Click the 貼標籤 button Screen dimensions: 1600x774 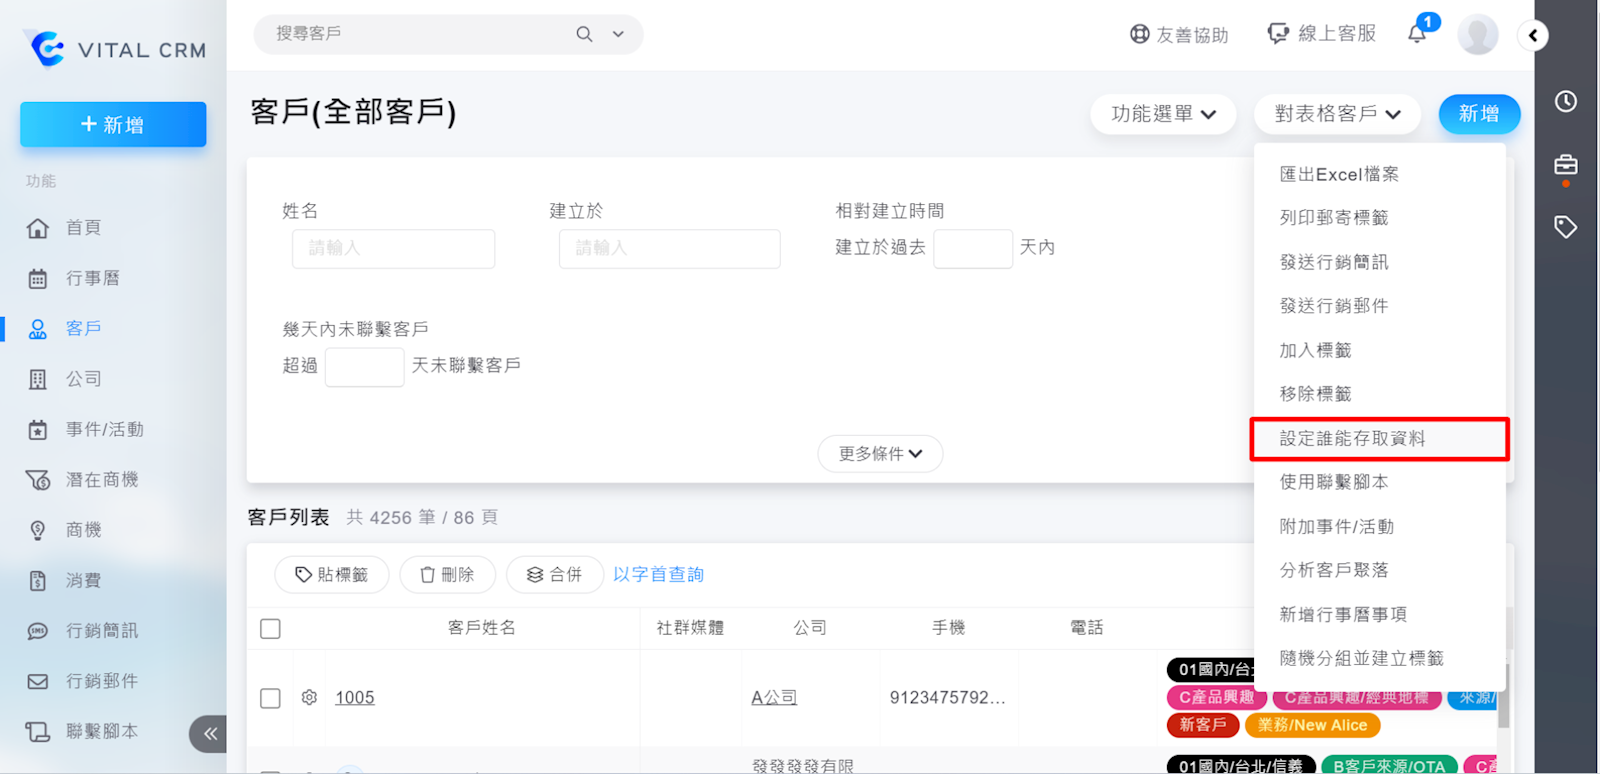[332, 575]
